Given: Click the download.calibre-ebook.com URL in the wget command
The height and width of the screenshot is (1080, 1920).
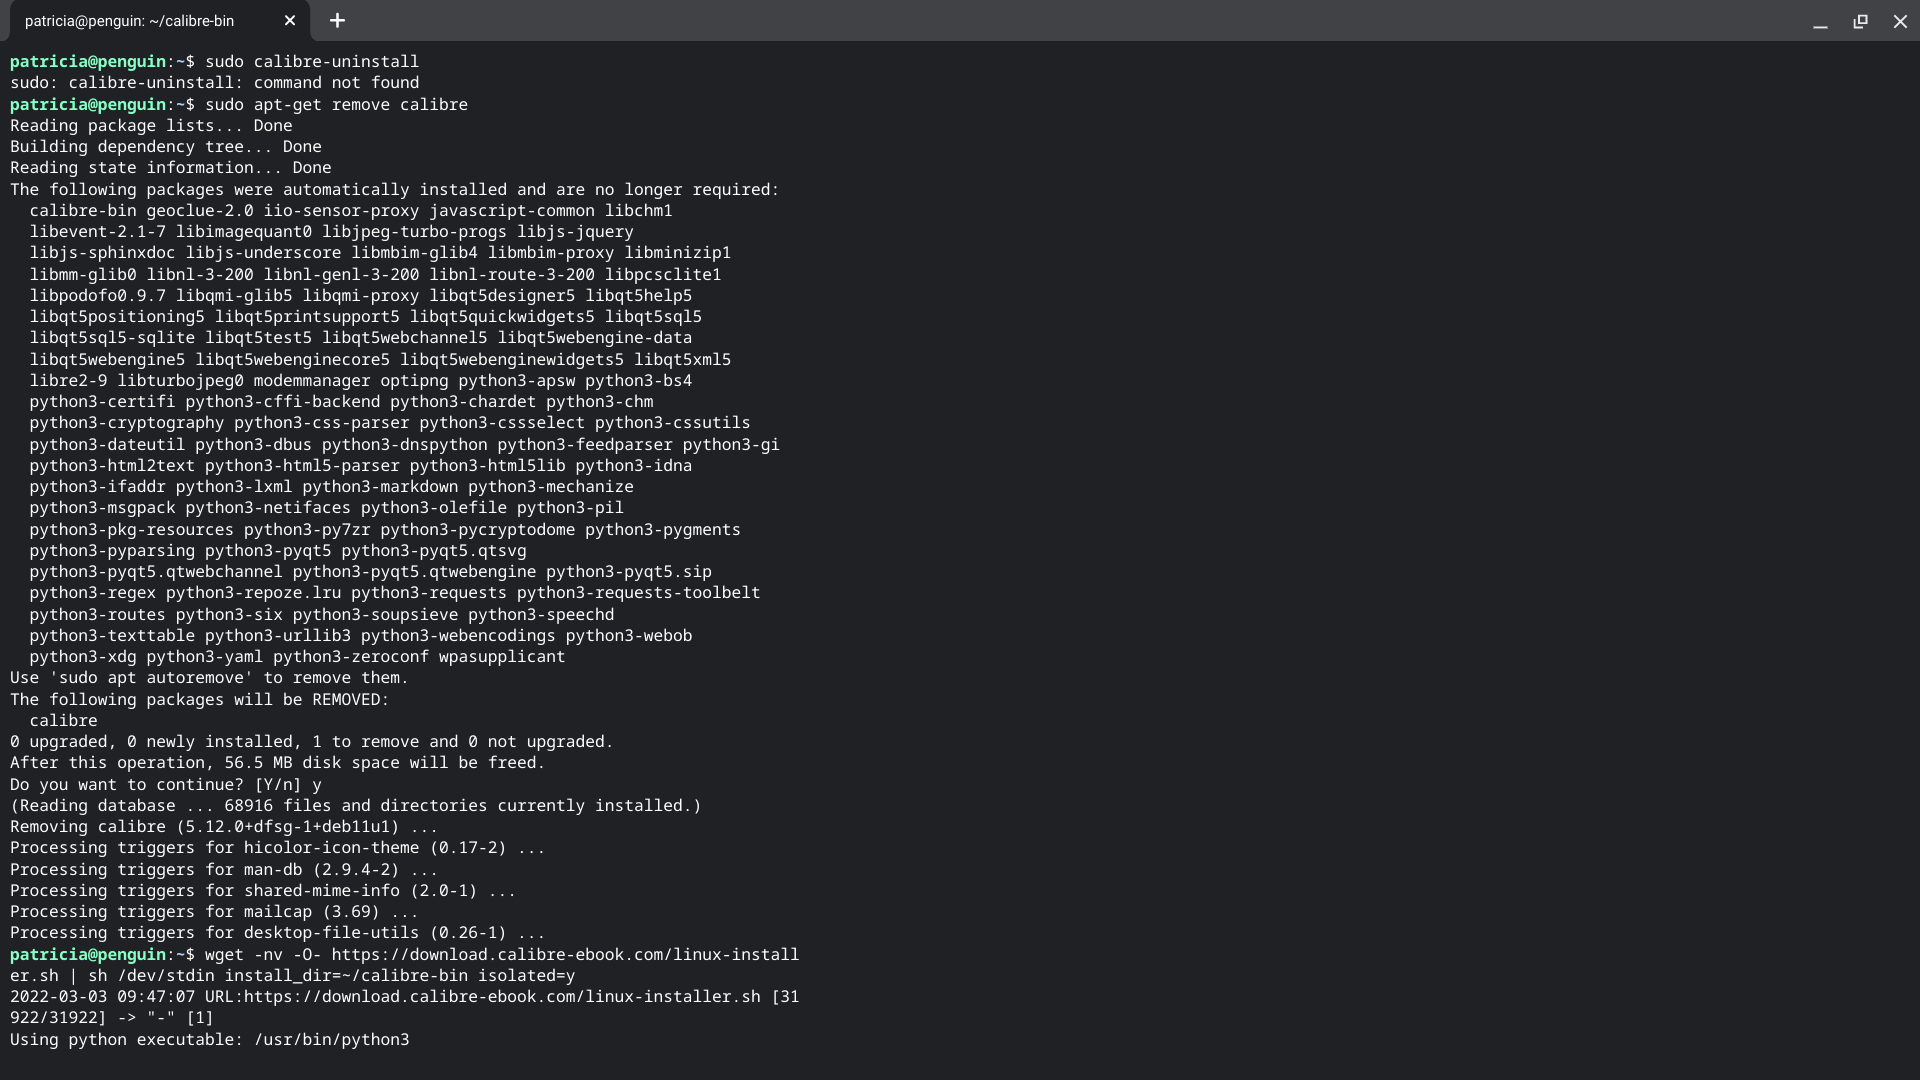Looking at the screenshot, I should [565, 955].
